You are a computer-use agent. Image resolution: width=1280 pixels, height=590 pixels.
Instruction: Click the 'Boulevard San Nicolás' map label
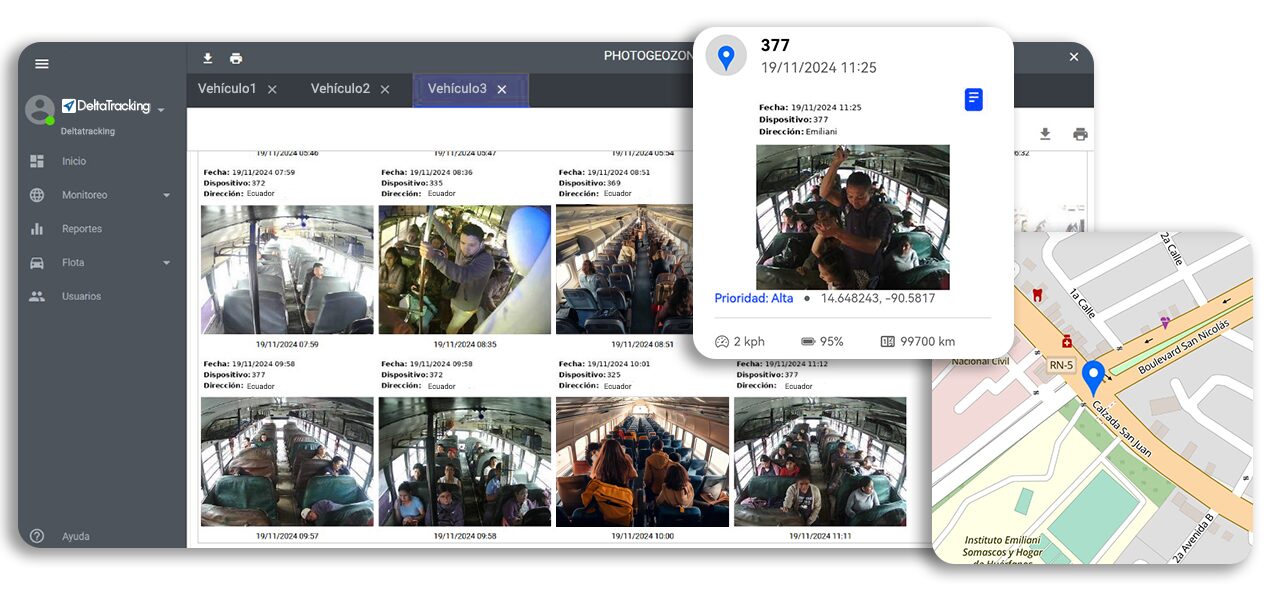point(1186,346)
